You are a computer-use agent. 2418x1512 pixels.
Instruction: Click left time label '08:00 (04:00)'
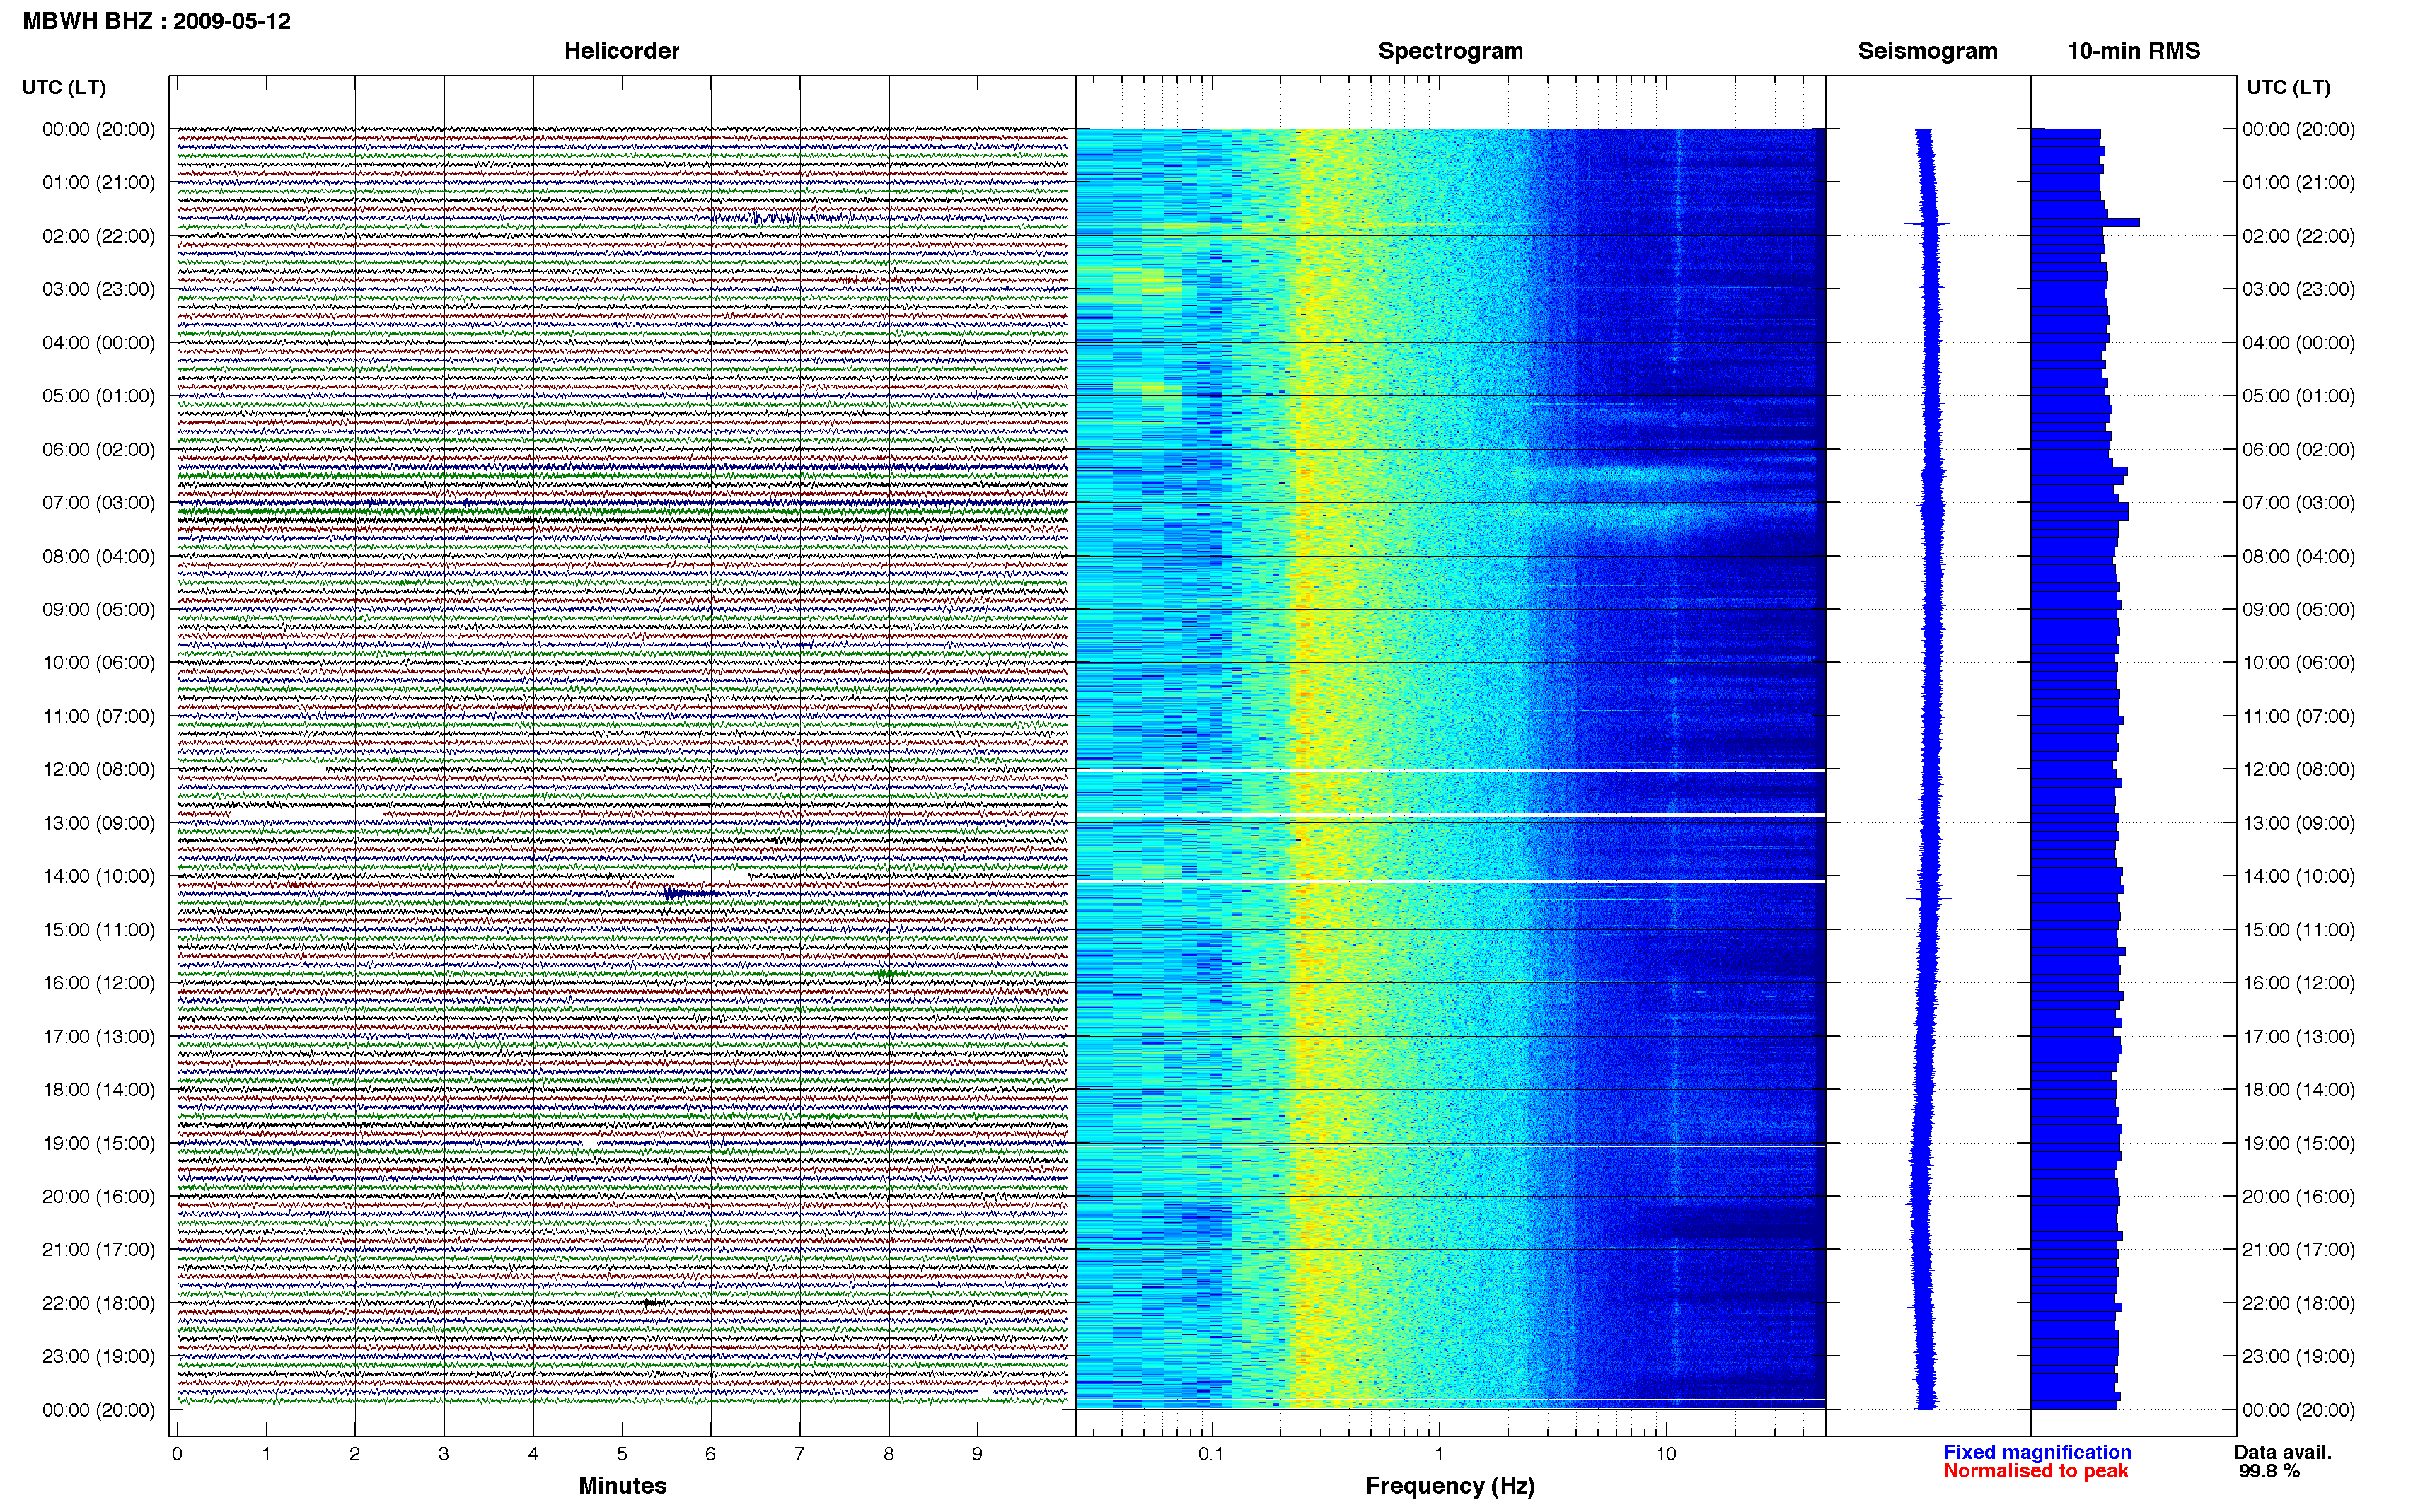coord(98,556)
